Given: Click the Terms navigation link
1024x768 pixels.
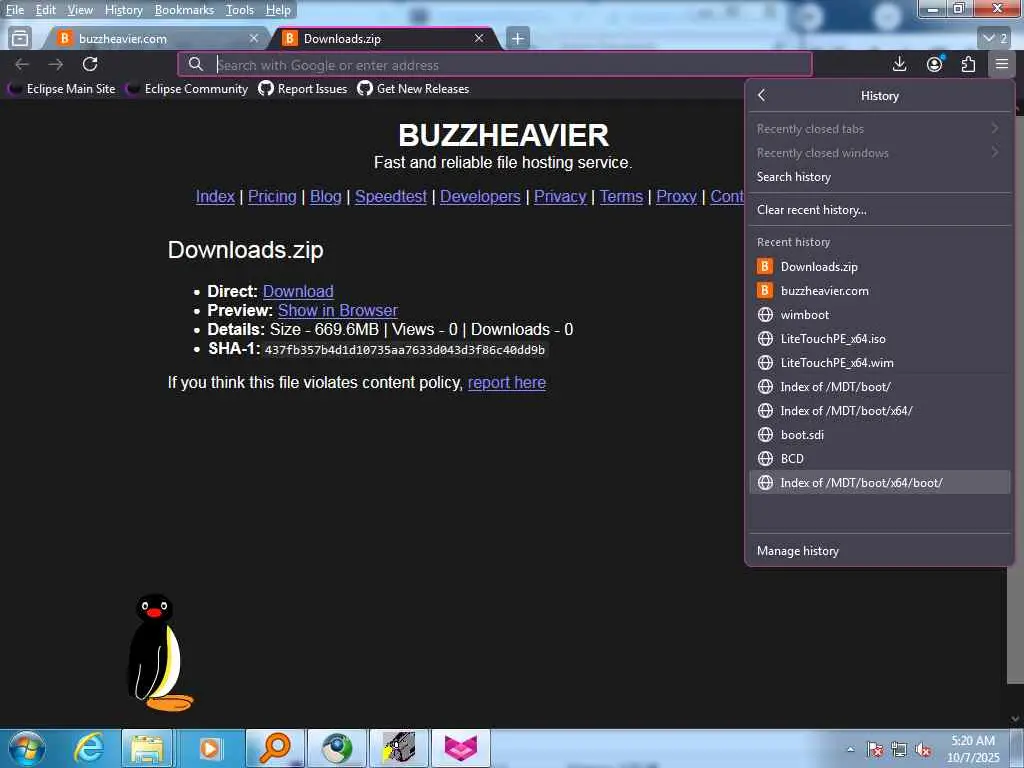Looking at the screenshot, I should (622, 197).
